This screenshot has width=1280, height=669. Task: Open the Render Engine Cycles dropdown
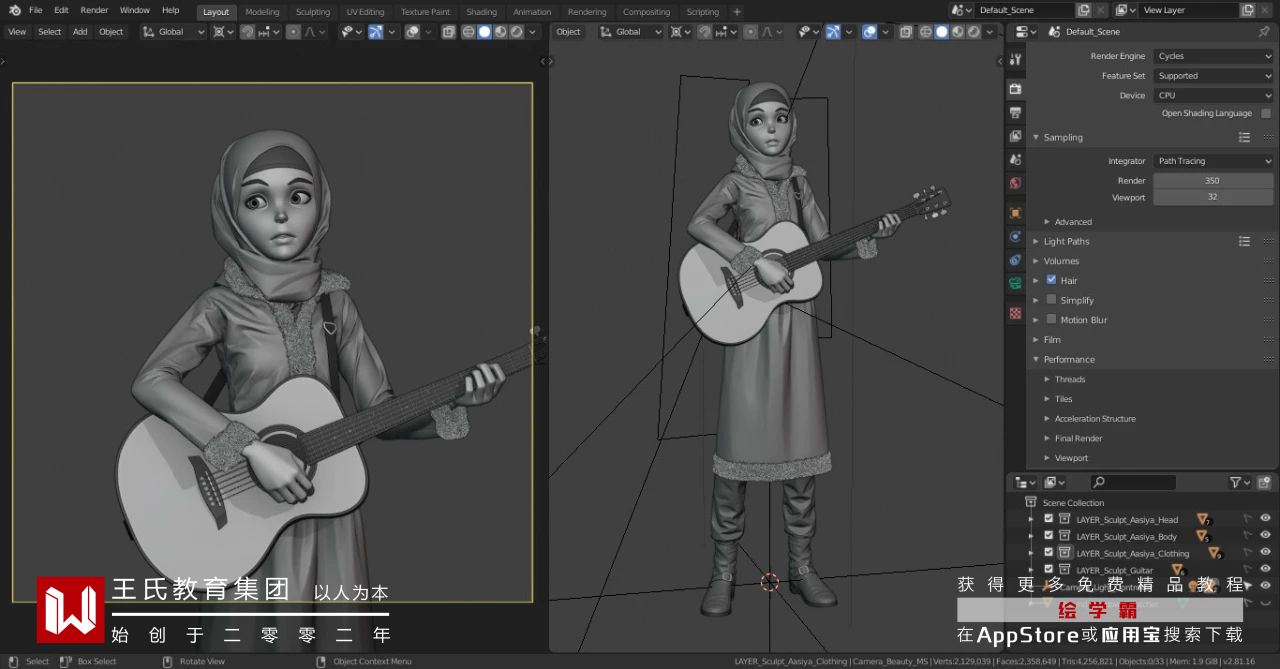click(x=1213, y=56)
